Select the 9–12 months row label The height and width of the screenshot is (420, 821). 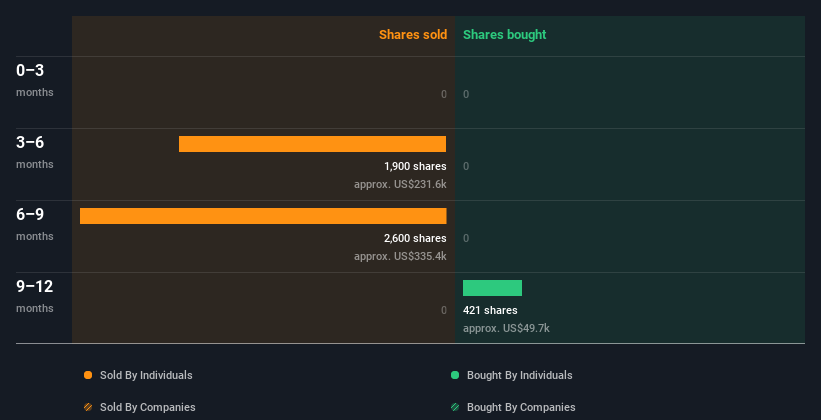[x=35, y=296]
